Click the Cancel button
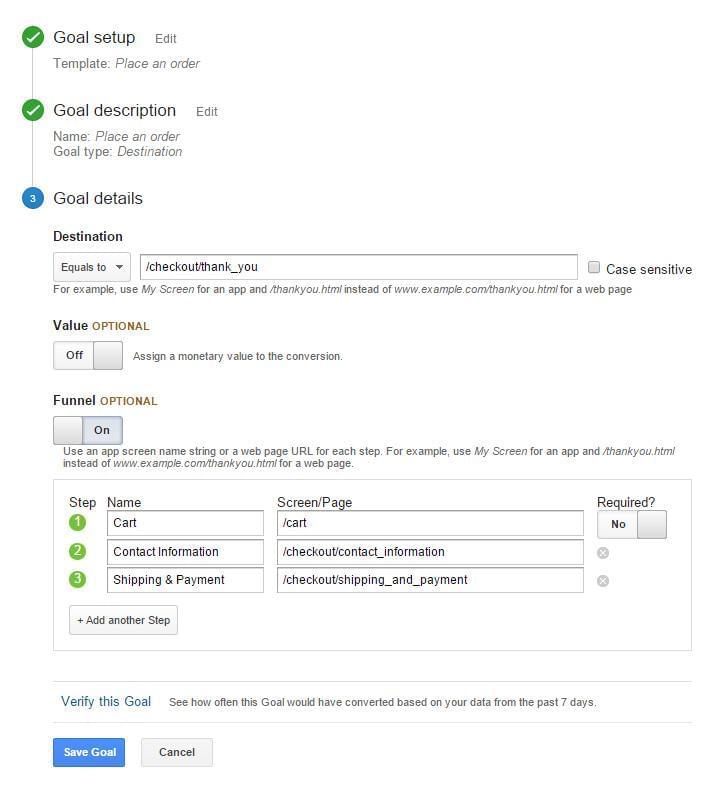Image resolution: width=726 pixels, height=798 pixels. click(x=177, y=752)
